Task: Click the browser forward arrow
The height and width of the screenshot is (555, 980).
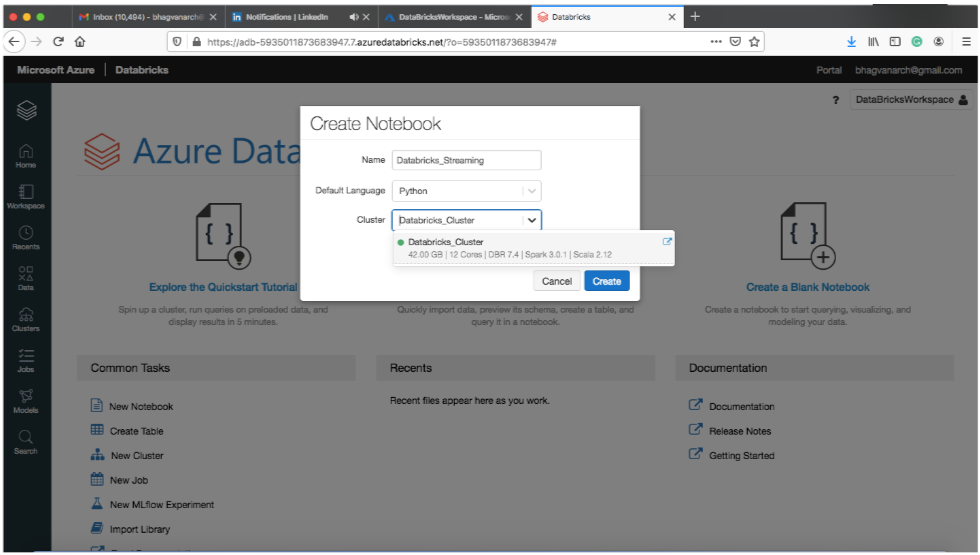Action: [37, 42]
